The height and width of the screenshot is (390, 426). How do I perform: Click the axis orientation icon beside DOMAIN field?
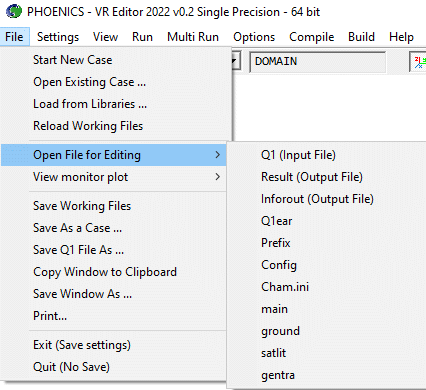[x=419, y=62]
